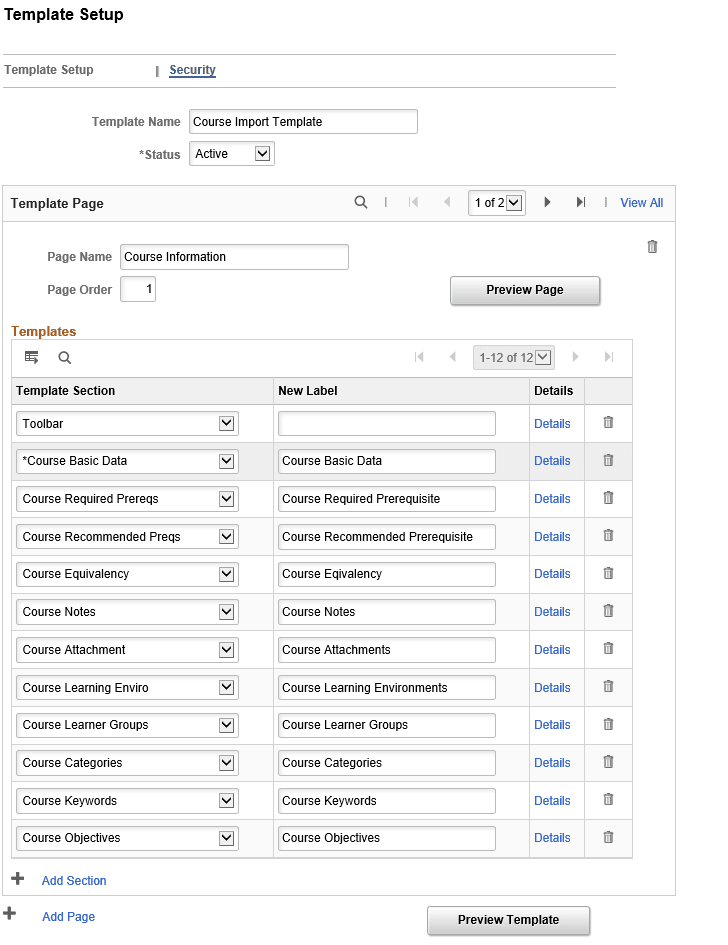Click inside the Template Name input field

click(x=302, y=121)
